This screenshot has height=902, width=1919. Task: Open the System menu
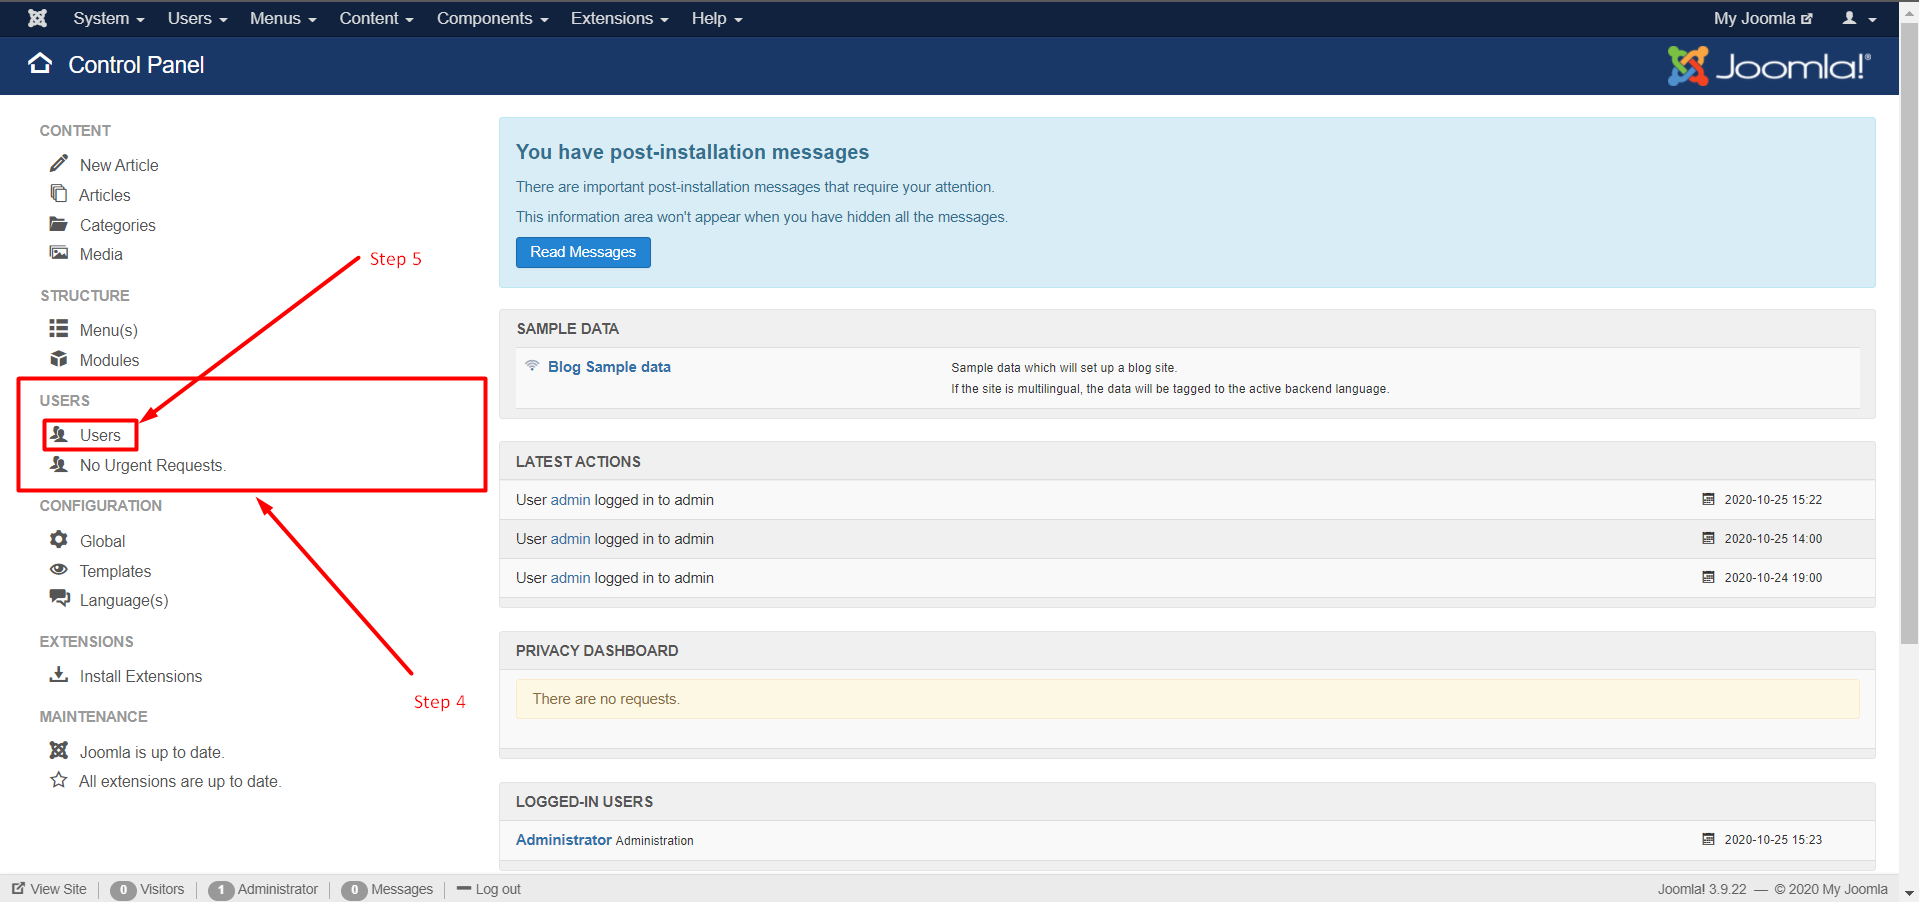click(109, 18)
